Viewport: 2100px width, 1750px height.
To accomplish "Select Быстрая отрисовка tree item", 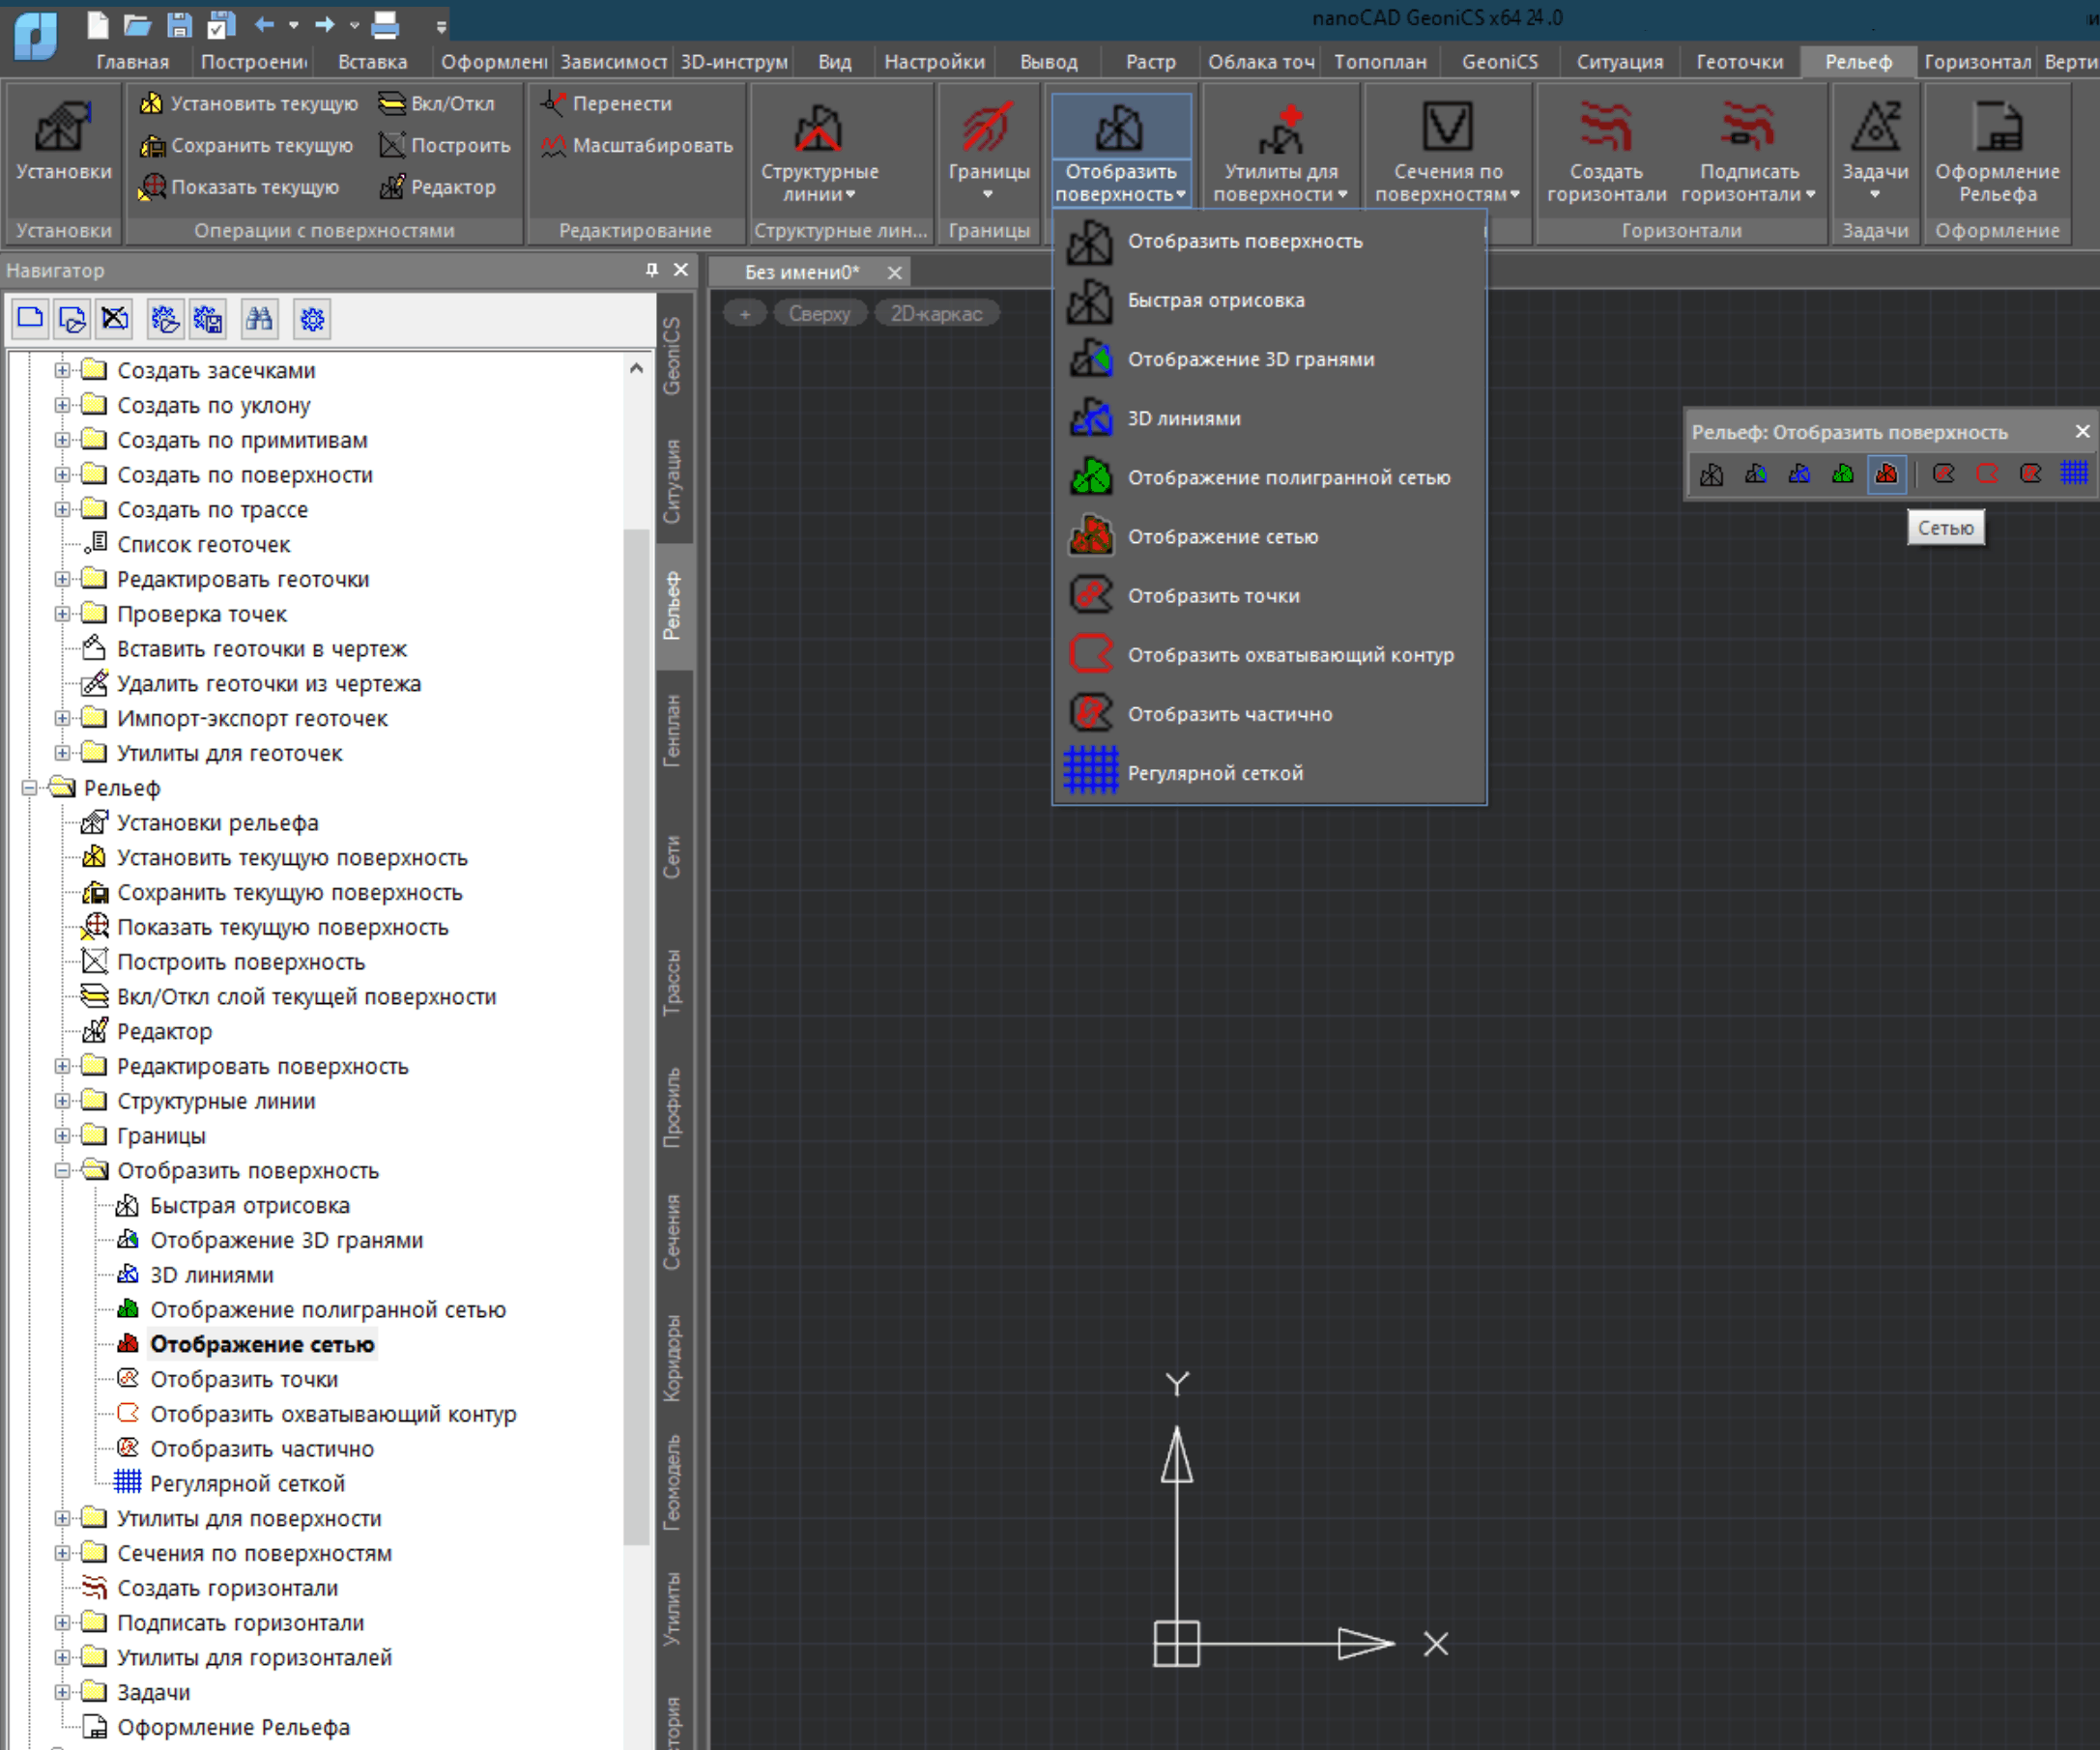I will click(x=249, y=1205).
